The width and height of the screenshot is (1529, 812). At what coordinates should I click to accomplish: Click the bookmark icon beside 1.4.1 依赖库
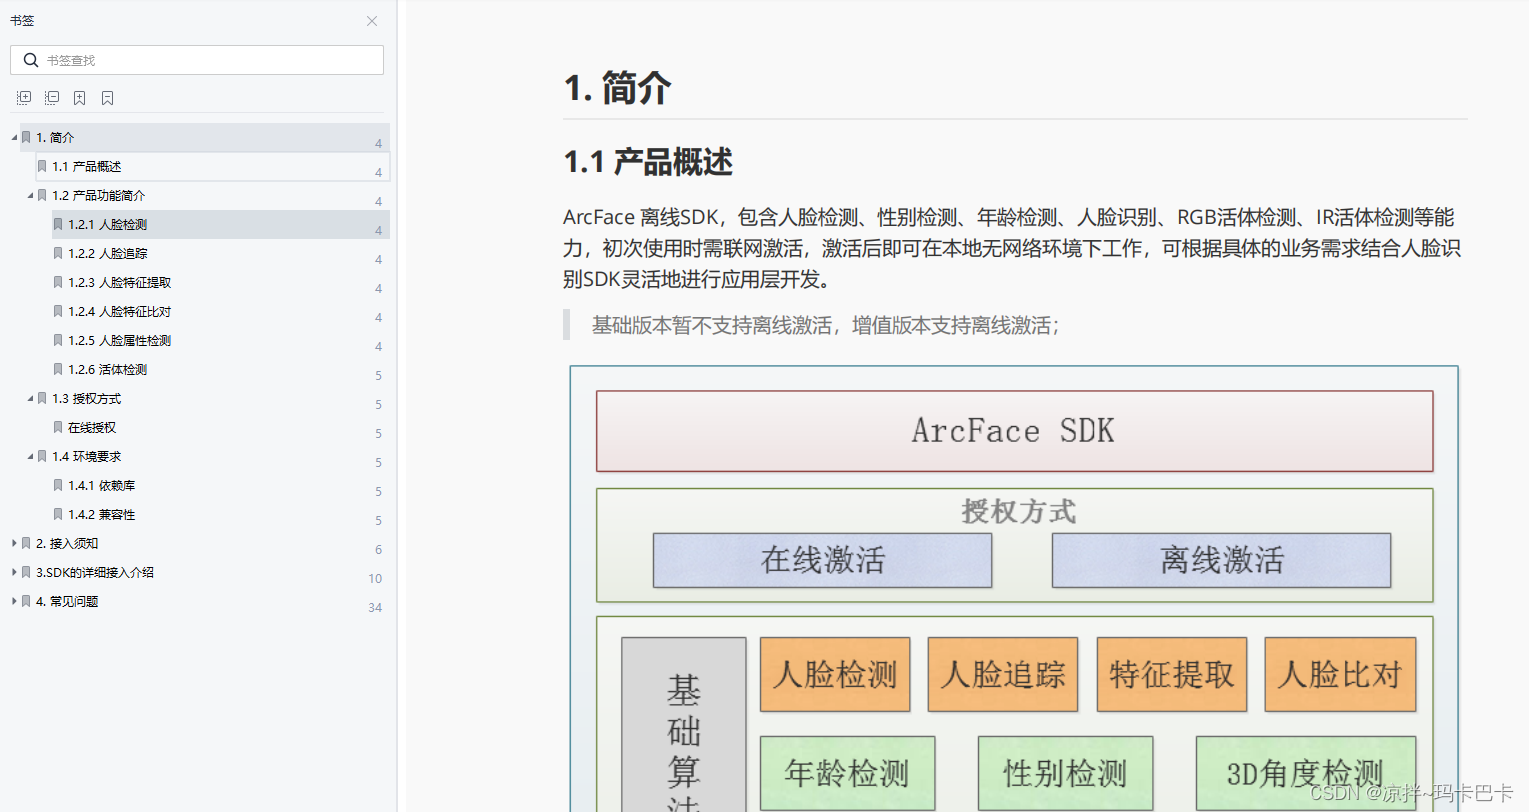[58, 486]
